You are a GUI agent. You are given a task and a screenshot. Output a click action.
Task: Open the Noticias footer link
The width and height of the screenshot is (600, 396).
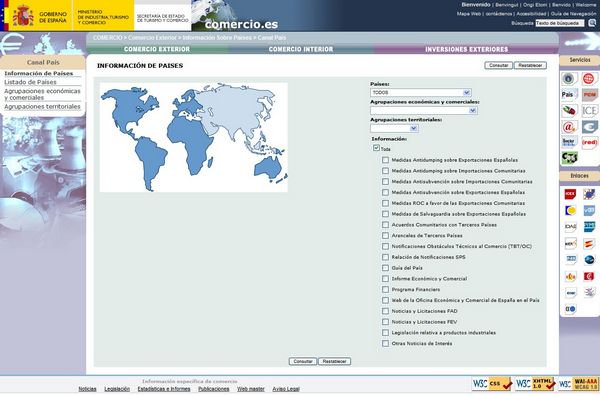[x=87, y=389]
